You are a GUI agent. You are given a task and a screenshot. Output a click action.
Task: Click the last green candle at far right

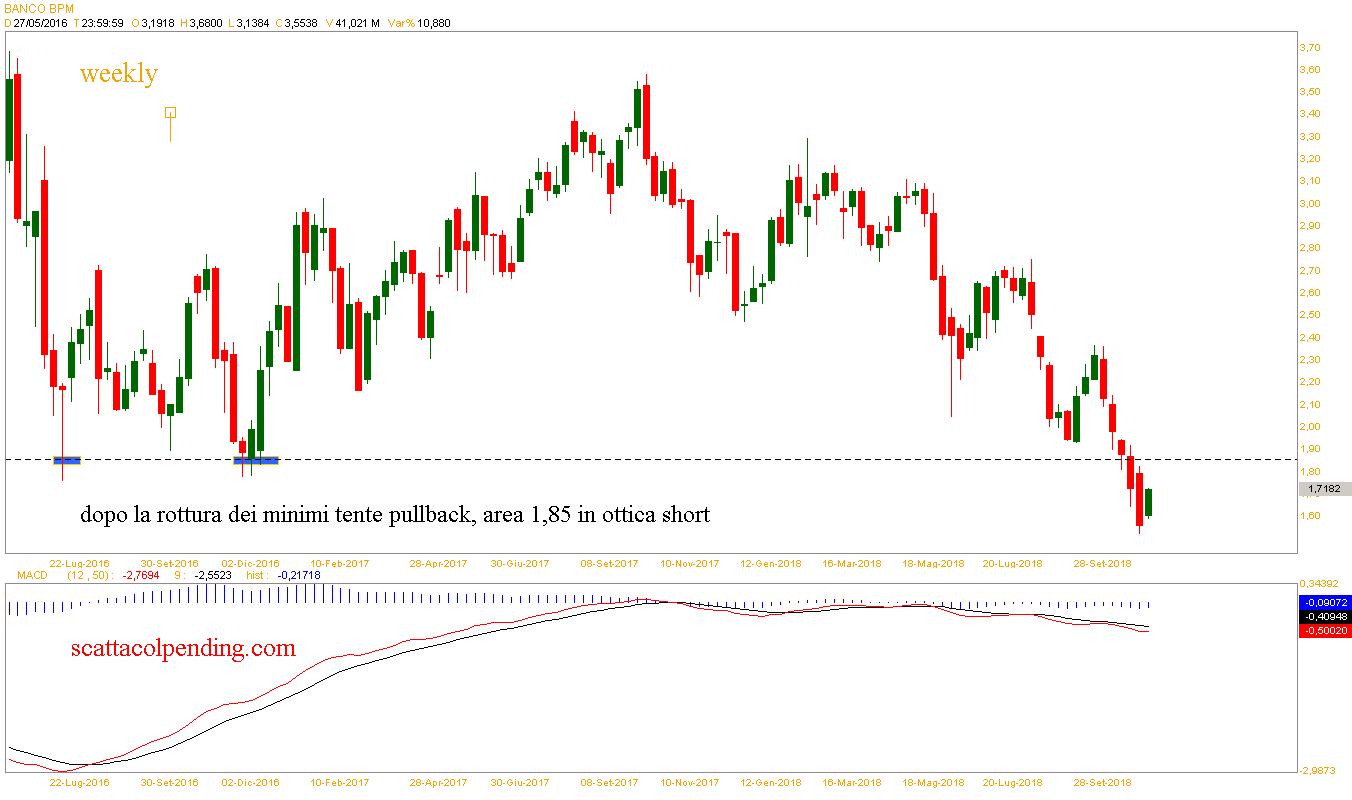1148,503
